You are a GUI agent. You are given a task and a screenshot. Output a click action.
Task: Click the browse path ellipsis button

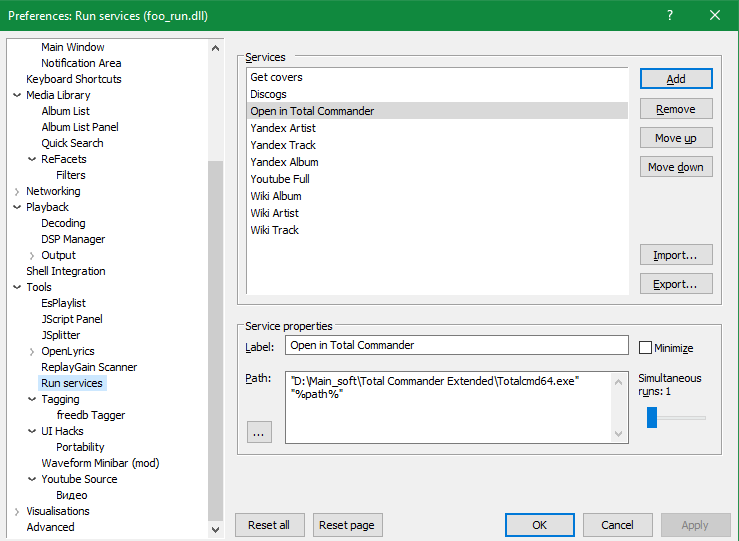259,432
